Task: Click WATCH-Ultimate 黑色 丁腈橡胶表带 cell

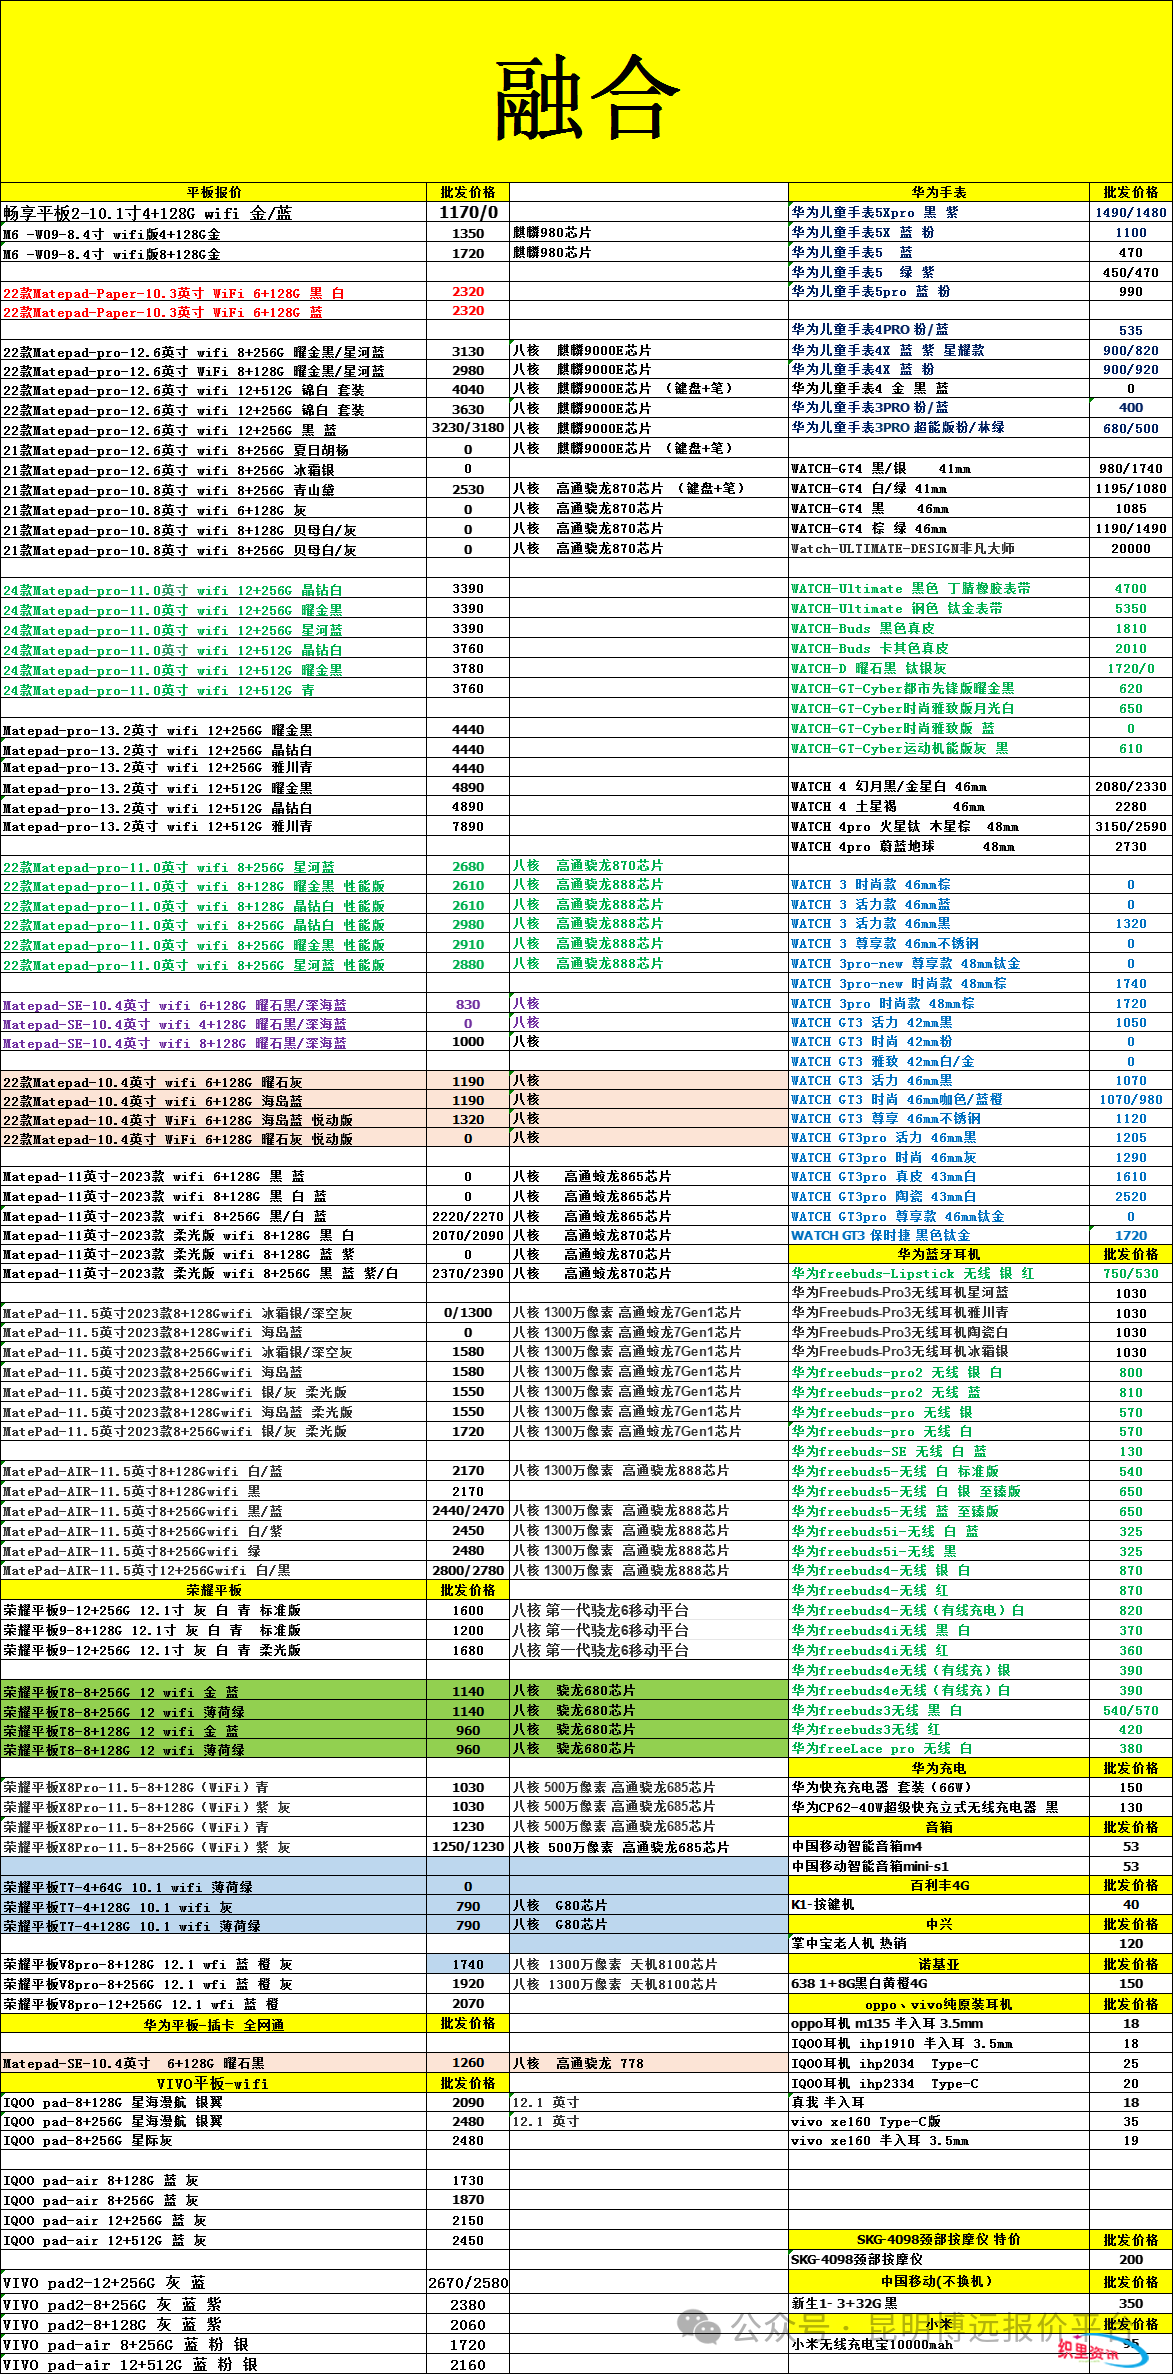Action: (x=939, y=589)
